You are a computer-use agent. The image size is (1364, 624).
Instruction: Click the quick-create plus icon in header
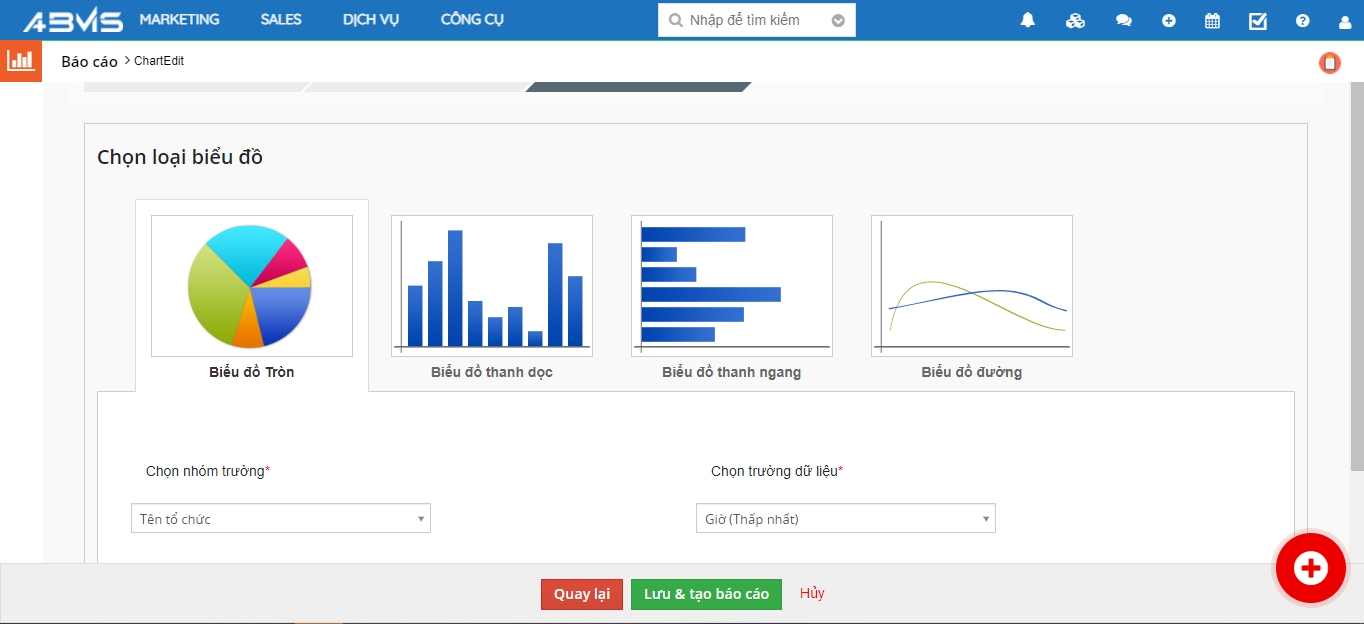[1168, 20]
